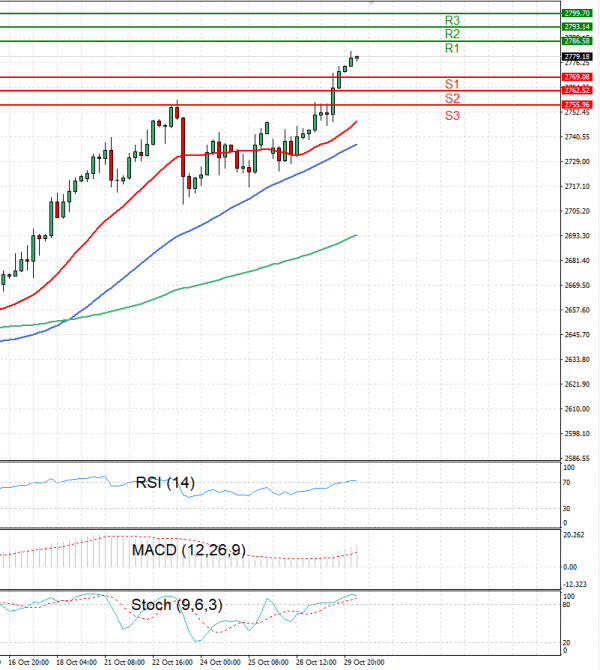Screen dimensions: 600x670
Task: Click the 2586.55 price axis value
Action: pyautogui.click(x=577, y=458)
